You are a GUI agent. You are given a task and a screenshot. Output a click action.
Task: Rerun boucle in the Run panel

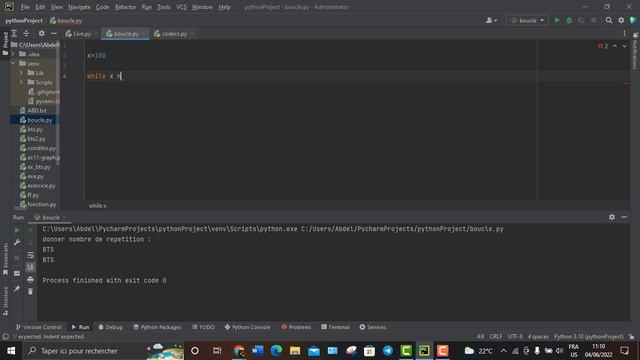[x=17, y=231]
